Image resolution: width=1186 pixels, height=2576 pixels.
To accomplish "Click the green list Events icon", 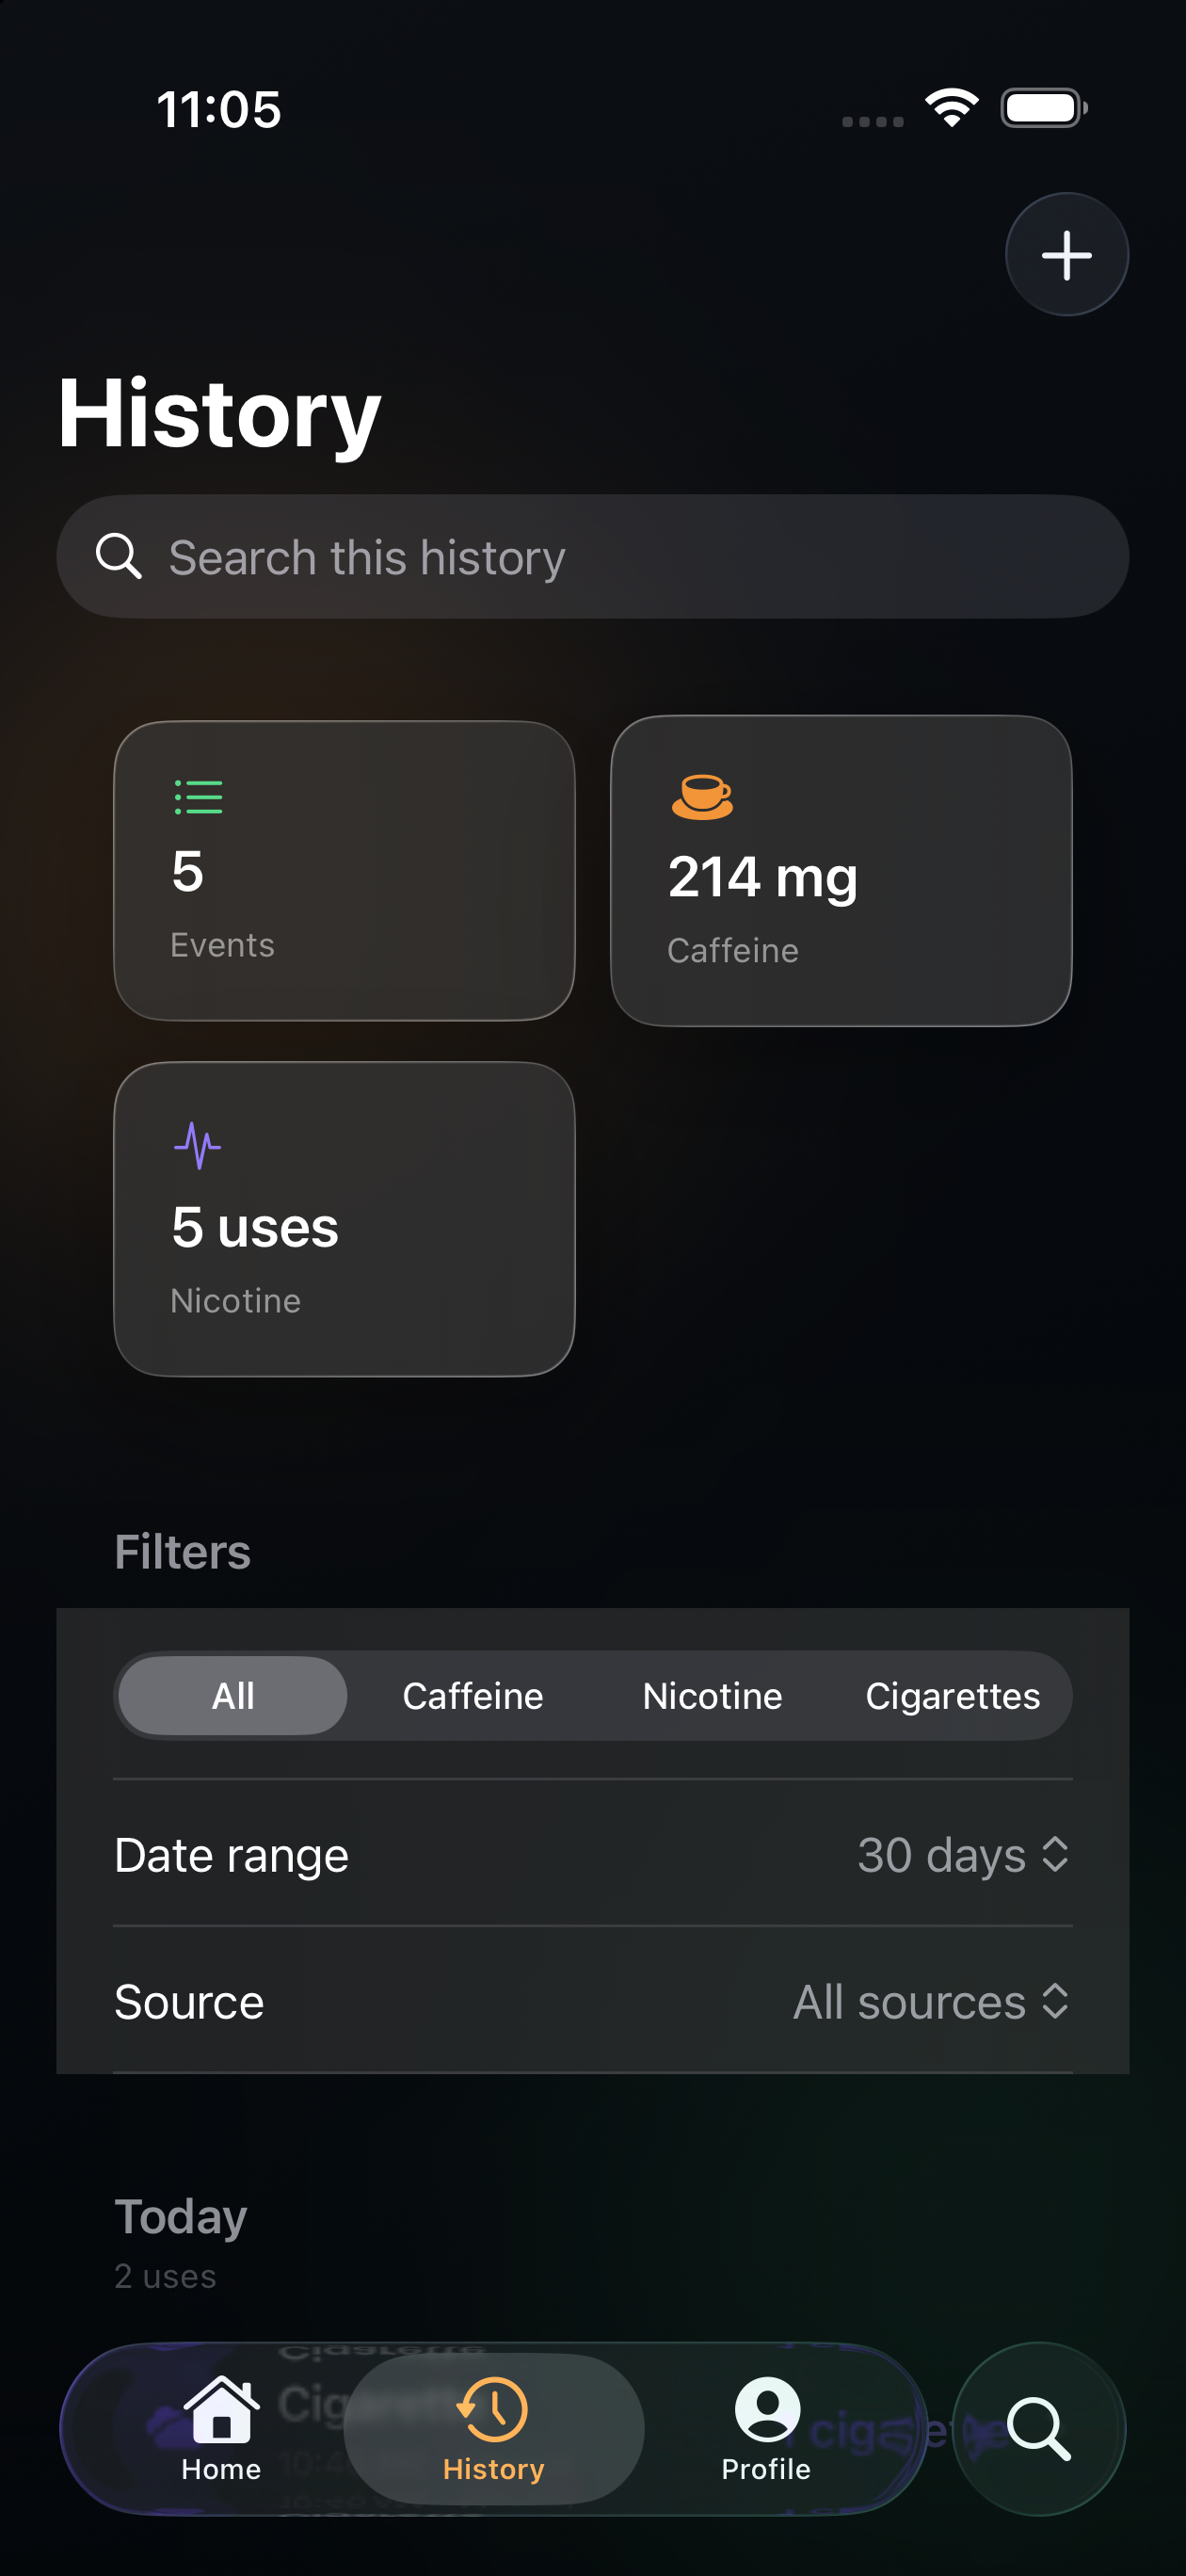I will pyautogui.click(x=198, y=797).
